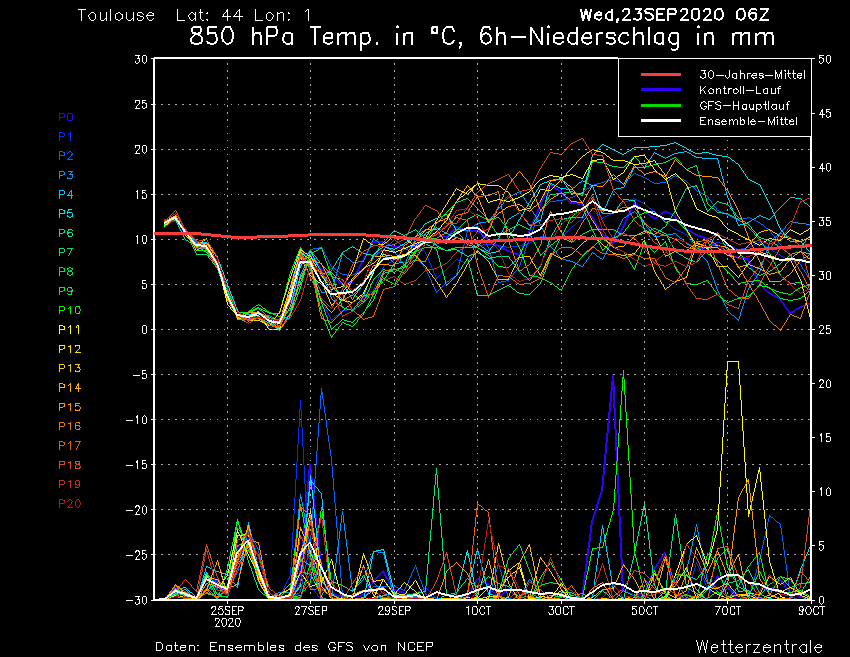850x657 pixels.
Task: Click the P0 ensemble member label
Action: [66, 117]
